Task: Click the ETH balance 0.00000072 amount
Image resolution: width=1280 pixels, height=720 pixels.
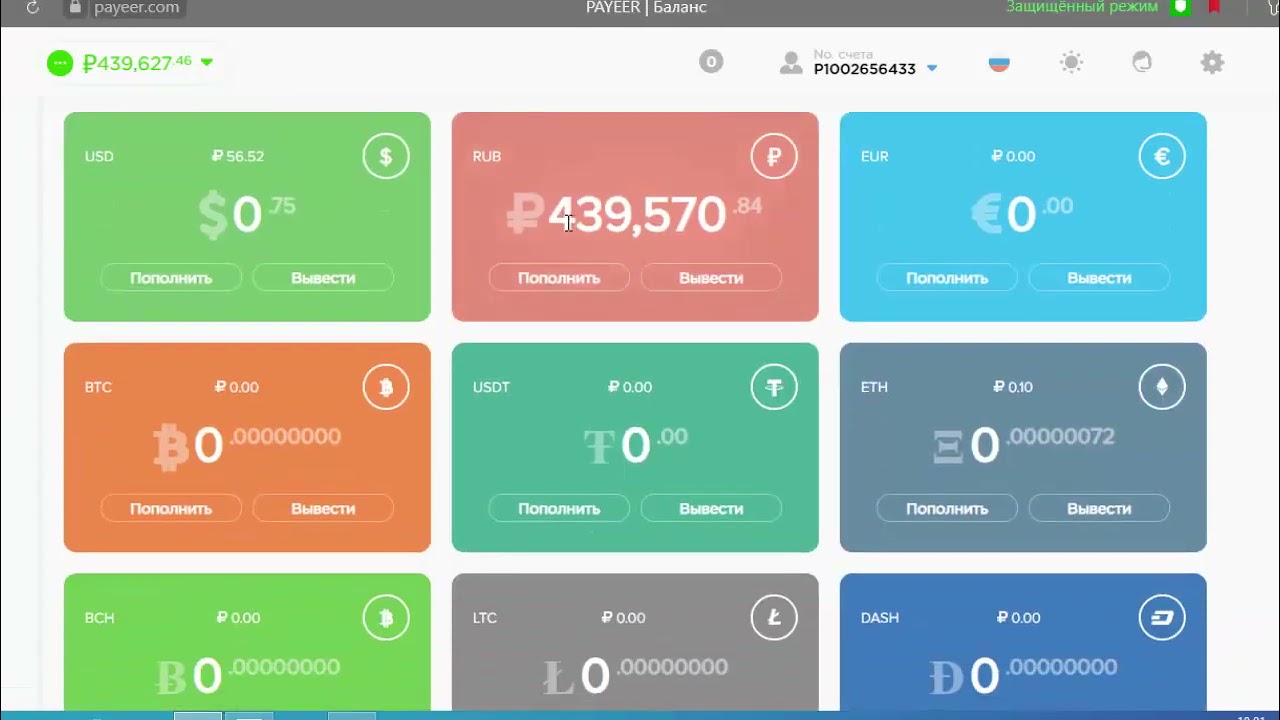Action: click(1023, 445)
